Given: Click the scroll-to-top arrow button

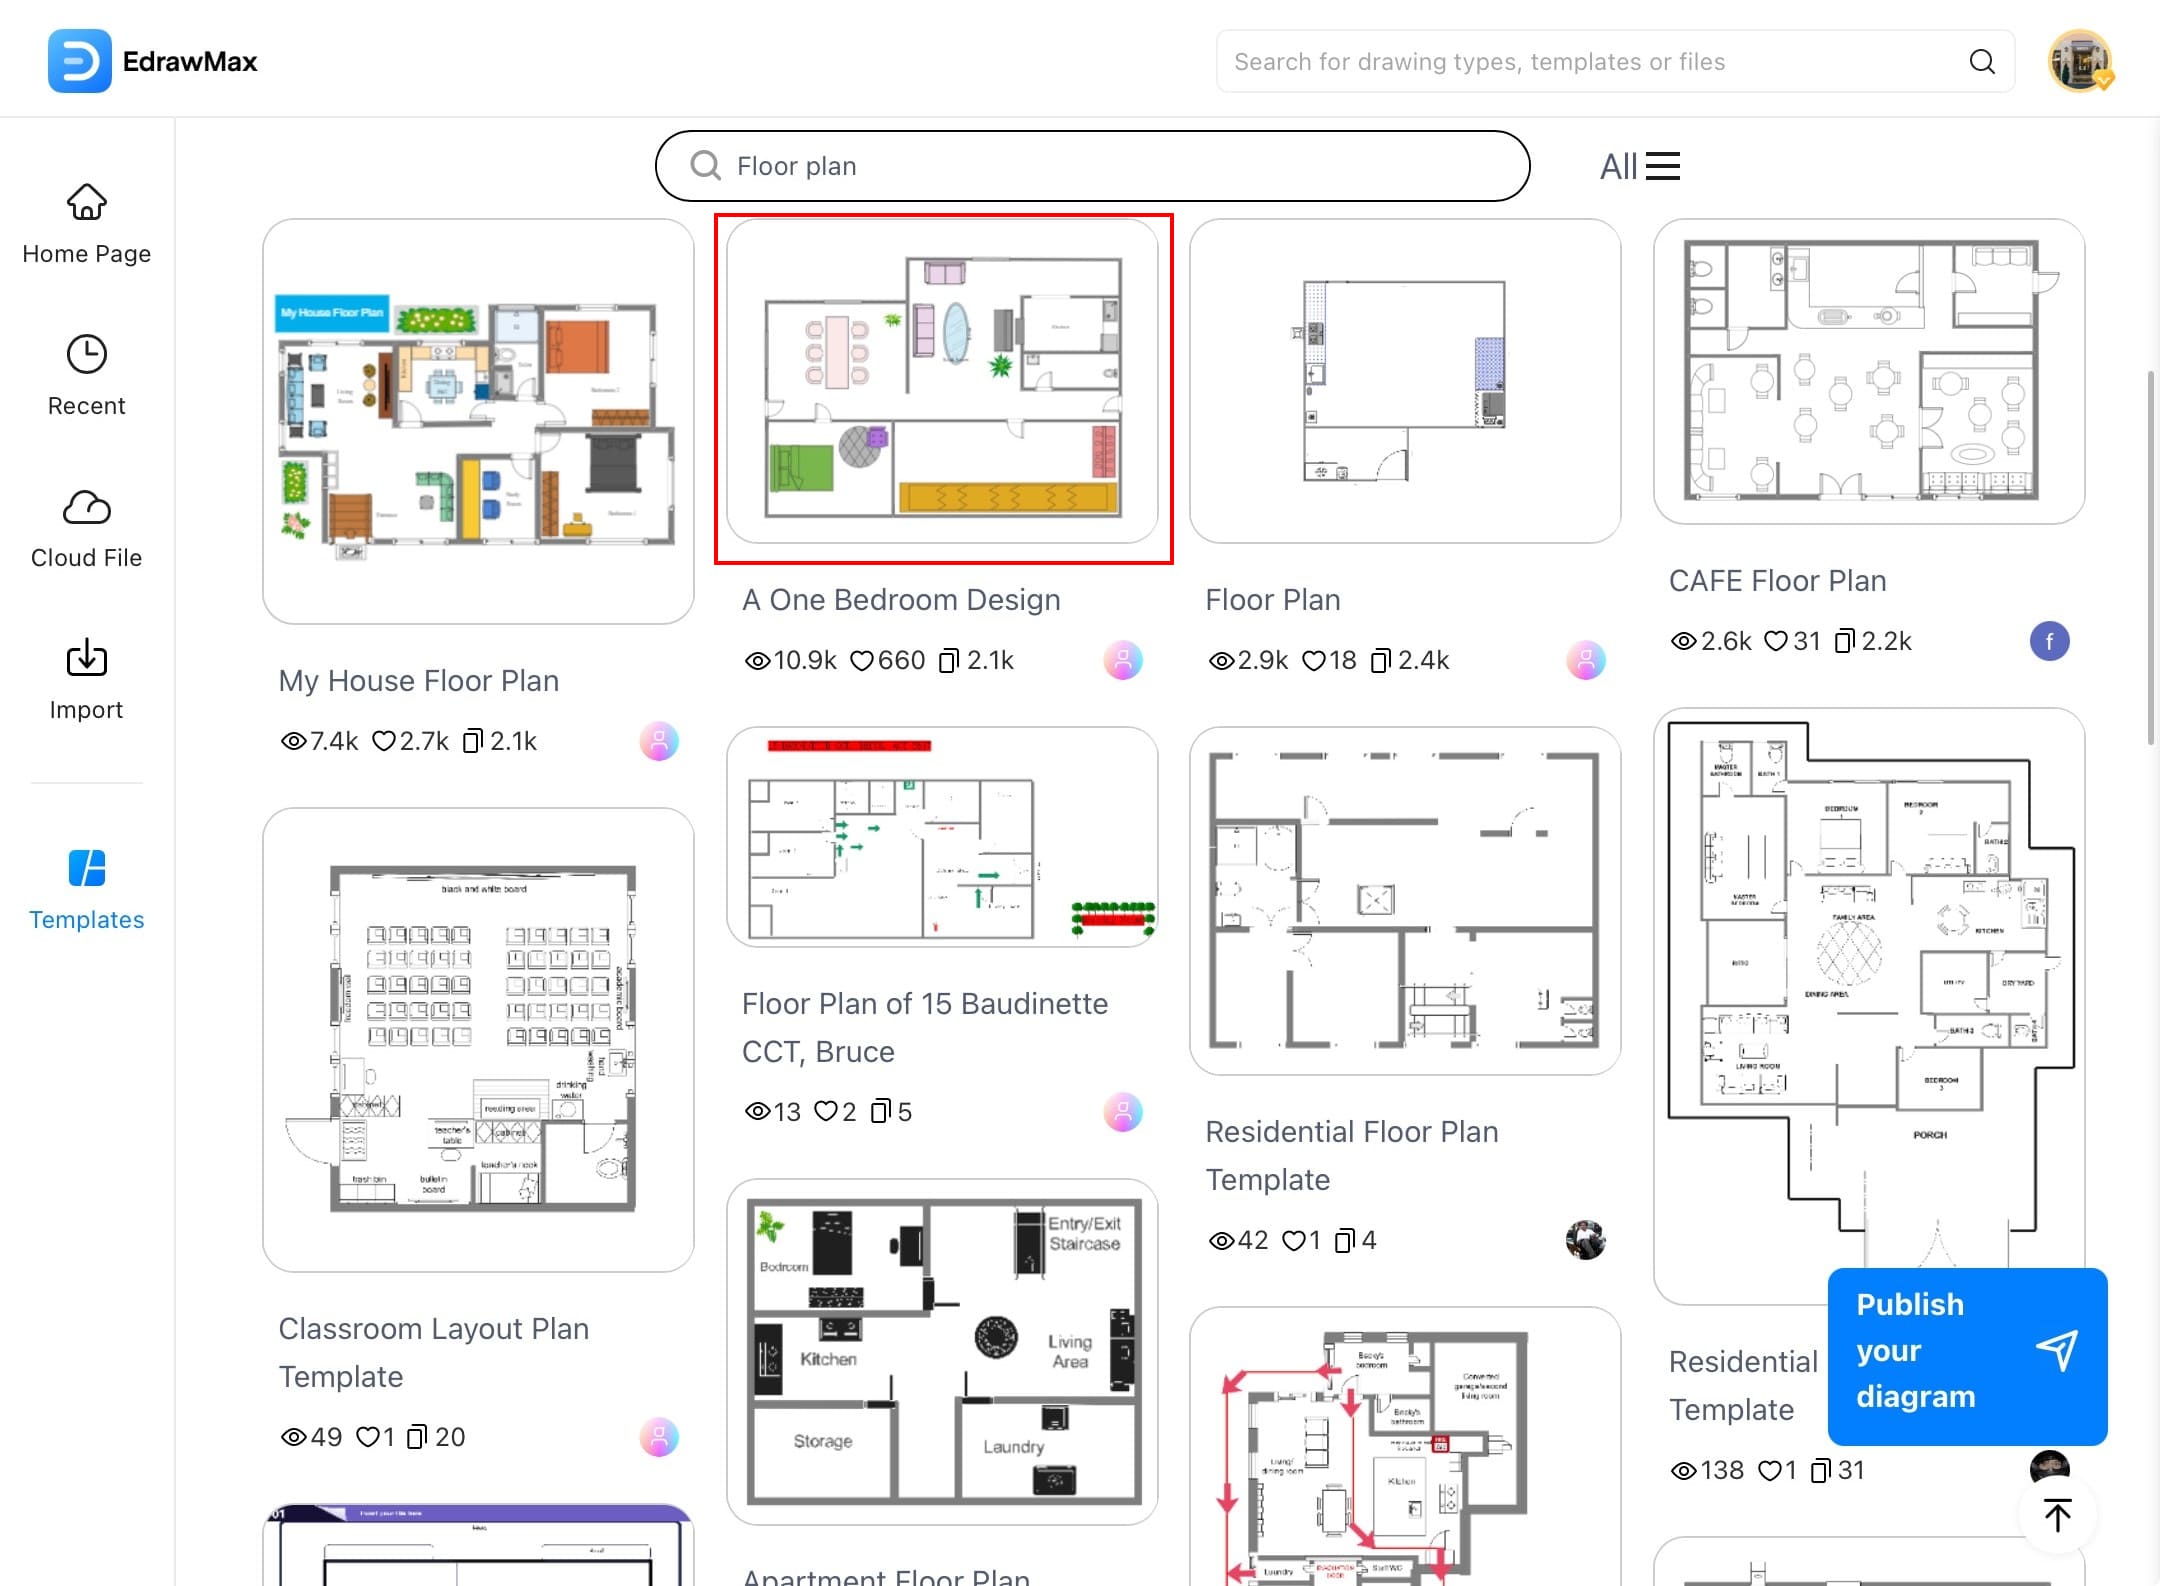Looking at the screenshot, I should point(2057,1514).
